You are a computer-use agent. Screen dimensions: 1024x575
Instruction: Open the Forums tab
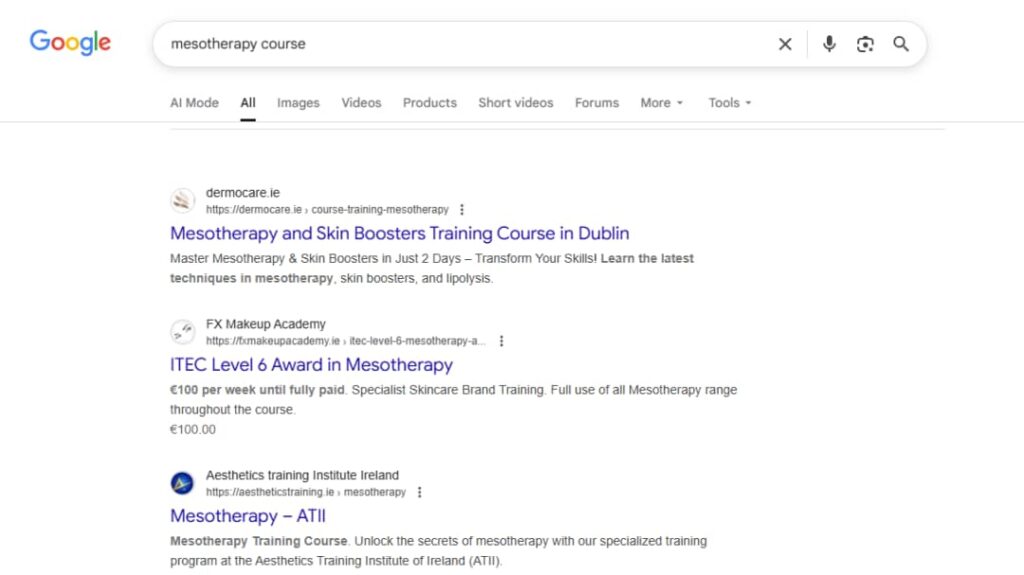click(x=596, y=103)
